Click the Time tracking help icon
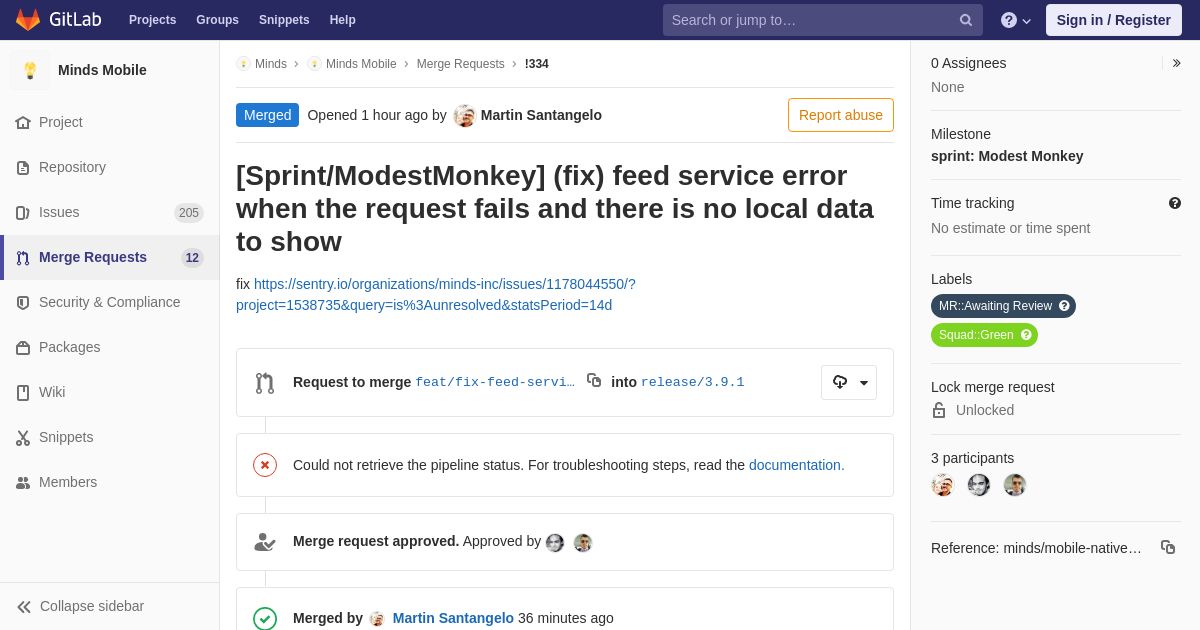The width and height of the screenshot is (1200, 630). tap(1175, 203)
